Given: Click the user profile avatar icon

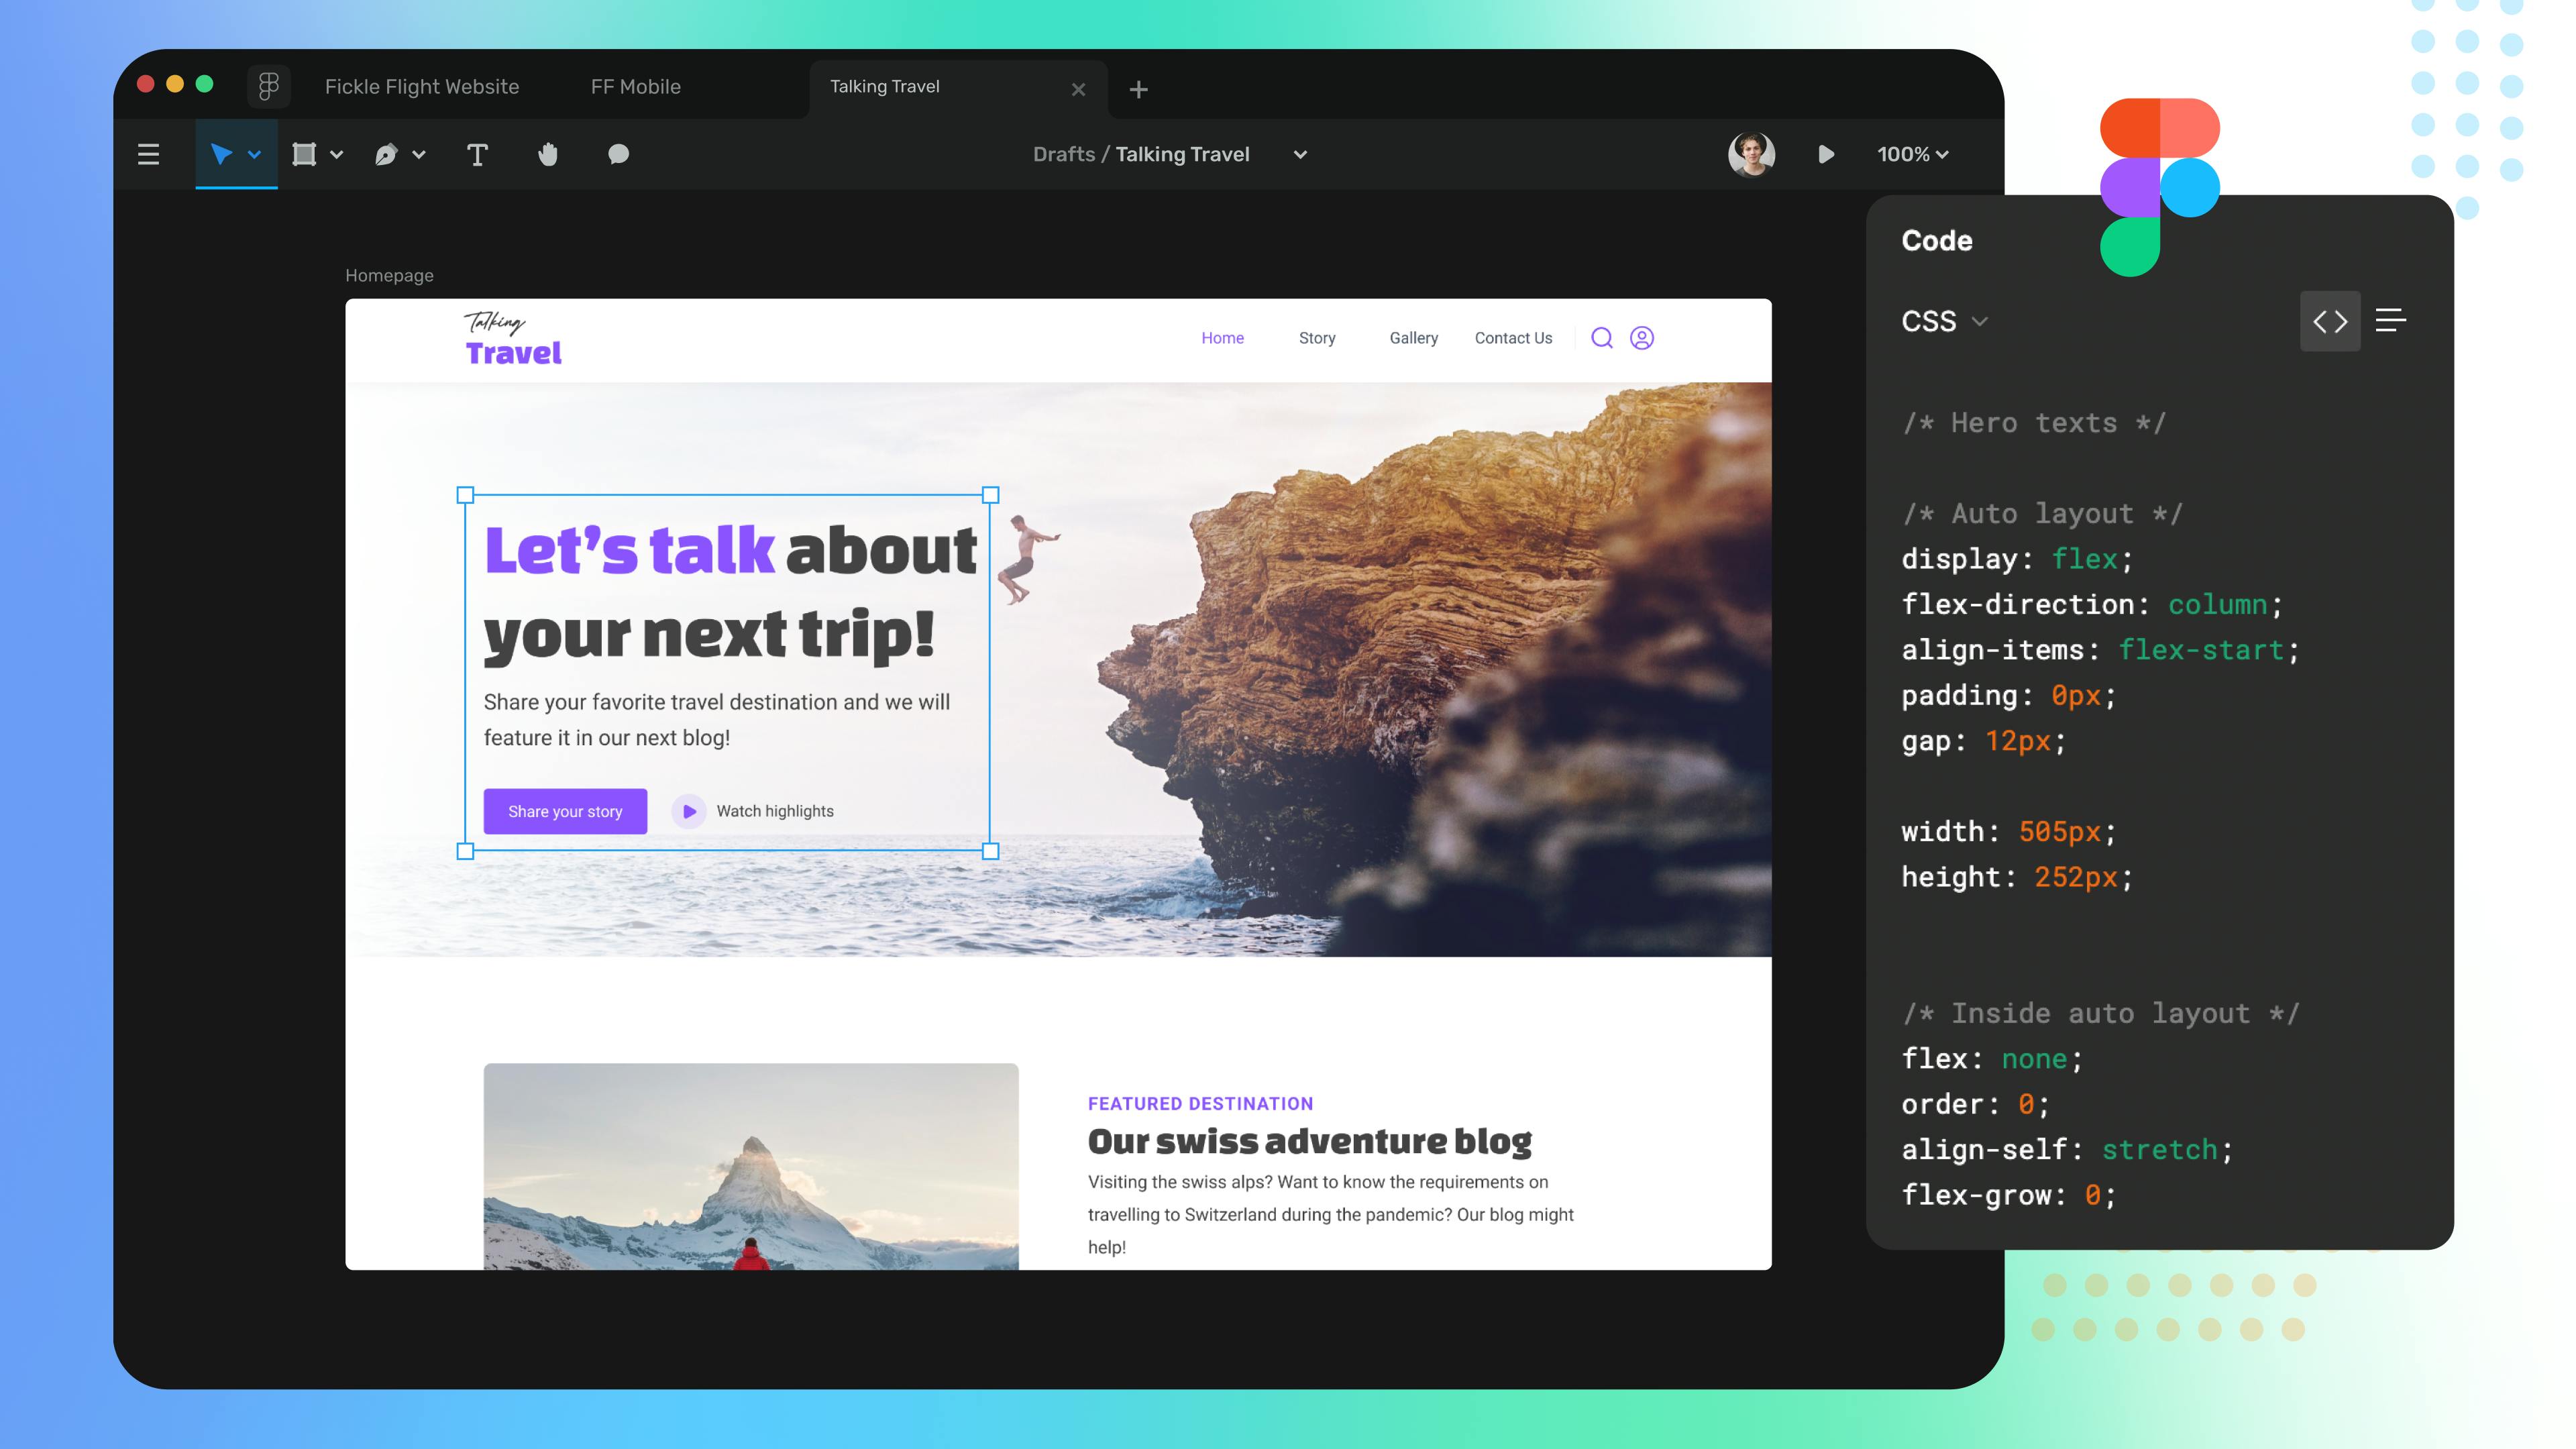Looking at the screenshot, I should (1752, 154).
